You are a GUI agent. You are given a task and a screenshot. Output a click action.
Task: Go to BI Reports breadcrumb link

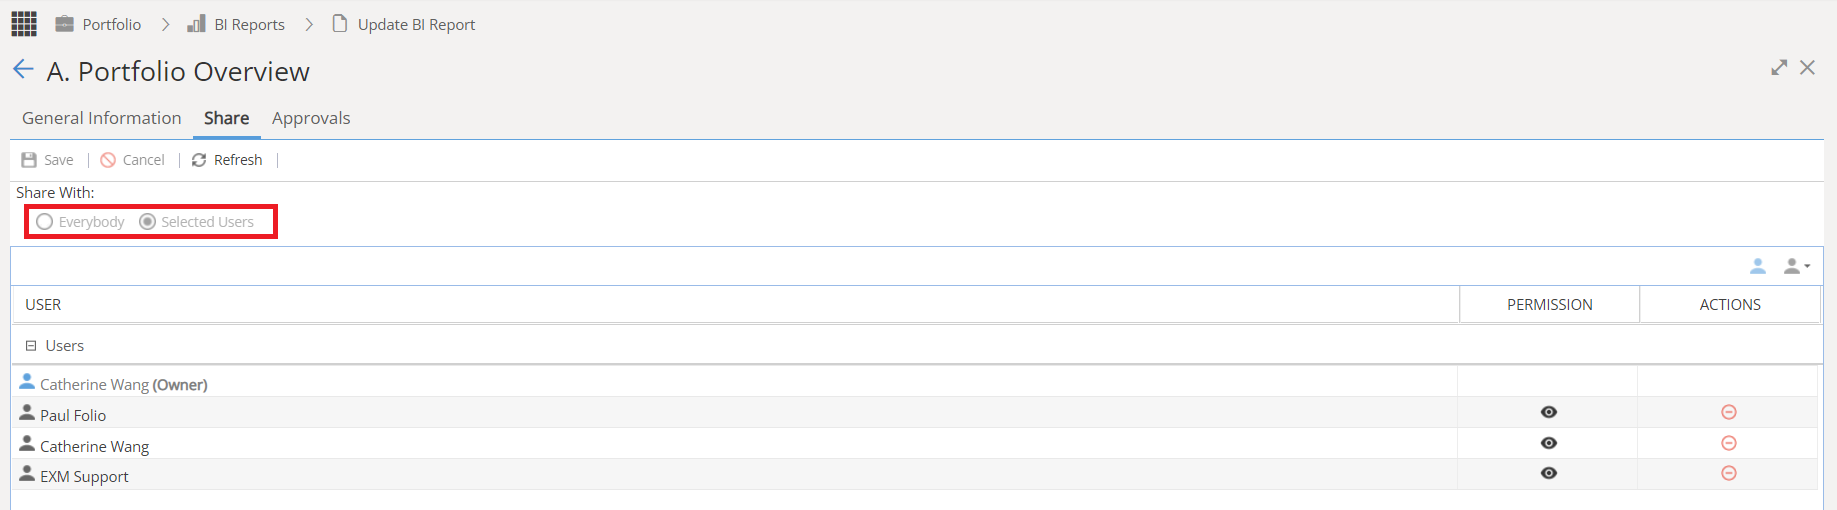[236, 24]
